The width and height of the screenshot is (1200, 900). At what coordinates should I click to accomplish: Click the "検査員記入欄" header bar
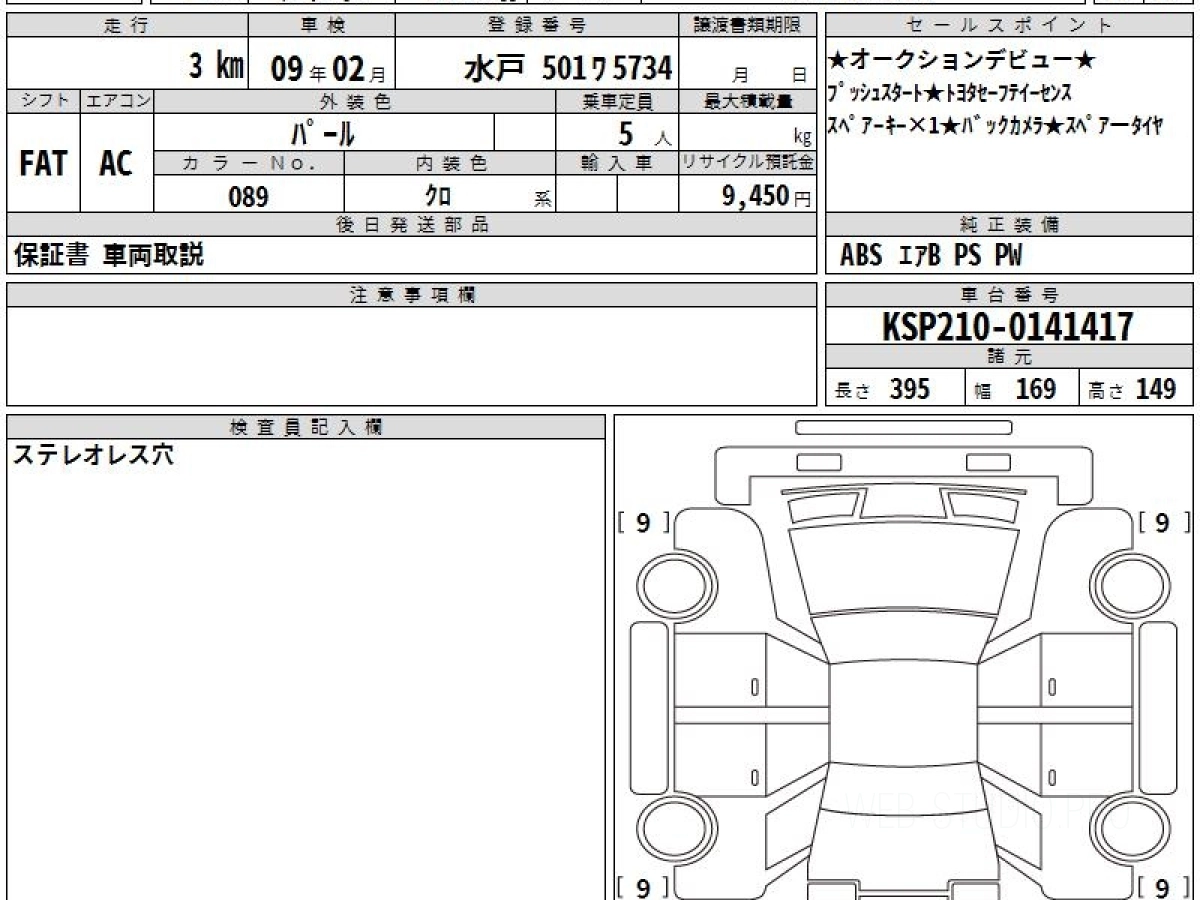click(306, 427)
